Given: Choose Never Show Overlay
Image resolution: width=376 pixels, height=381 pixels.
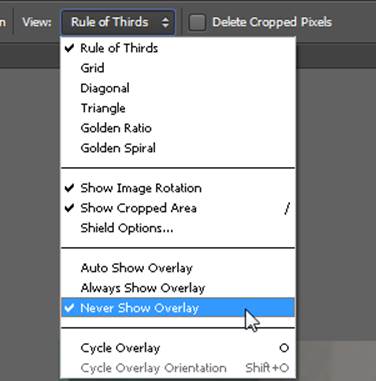Looking at the screenshot, I should [x=178, y=308].
